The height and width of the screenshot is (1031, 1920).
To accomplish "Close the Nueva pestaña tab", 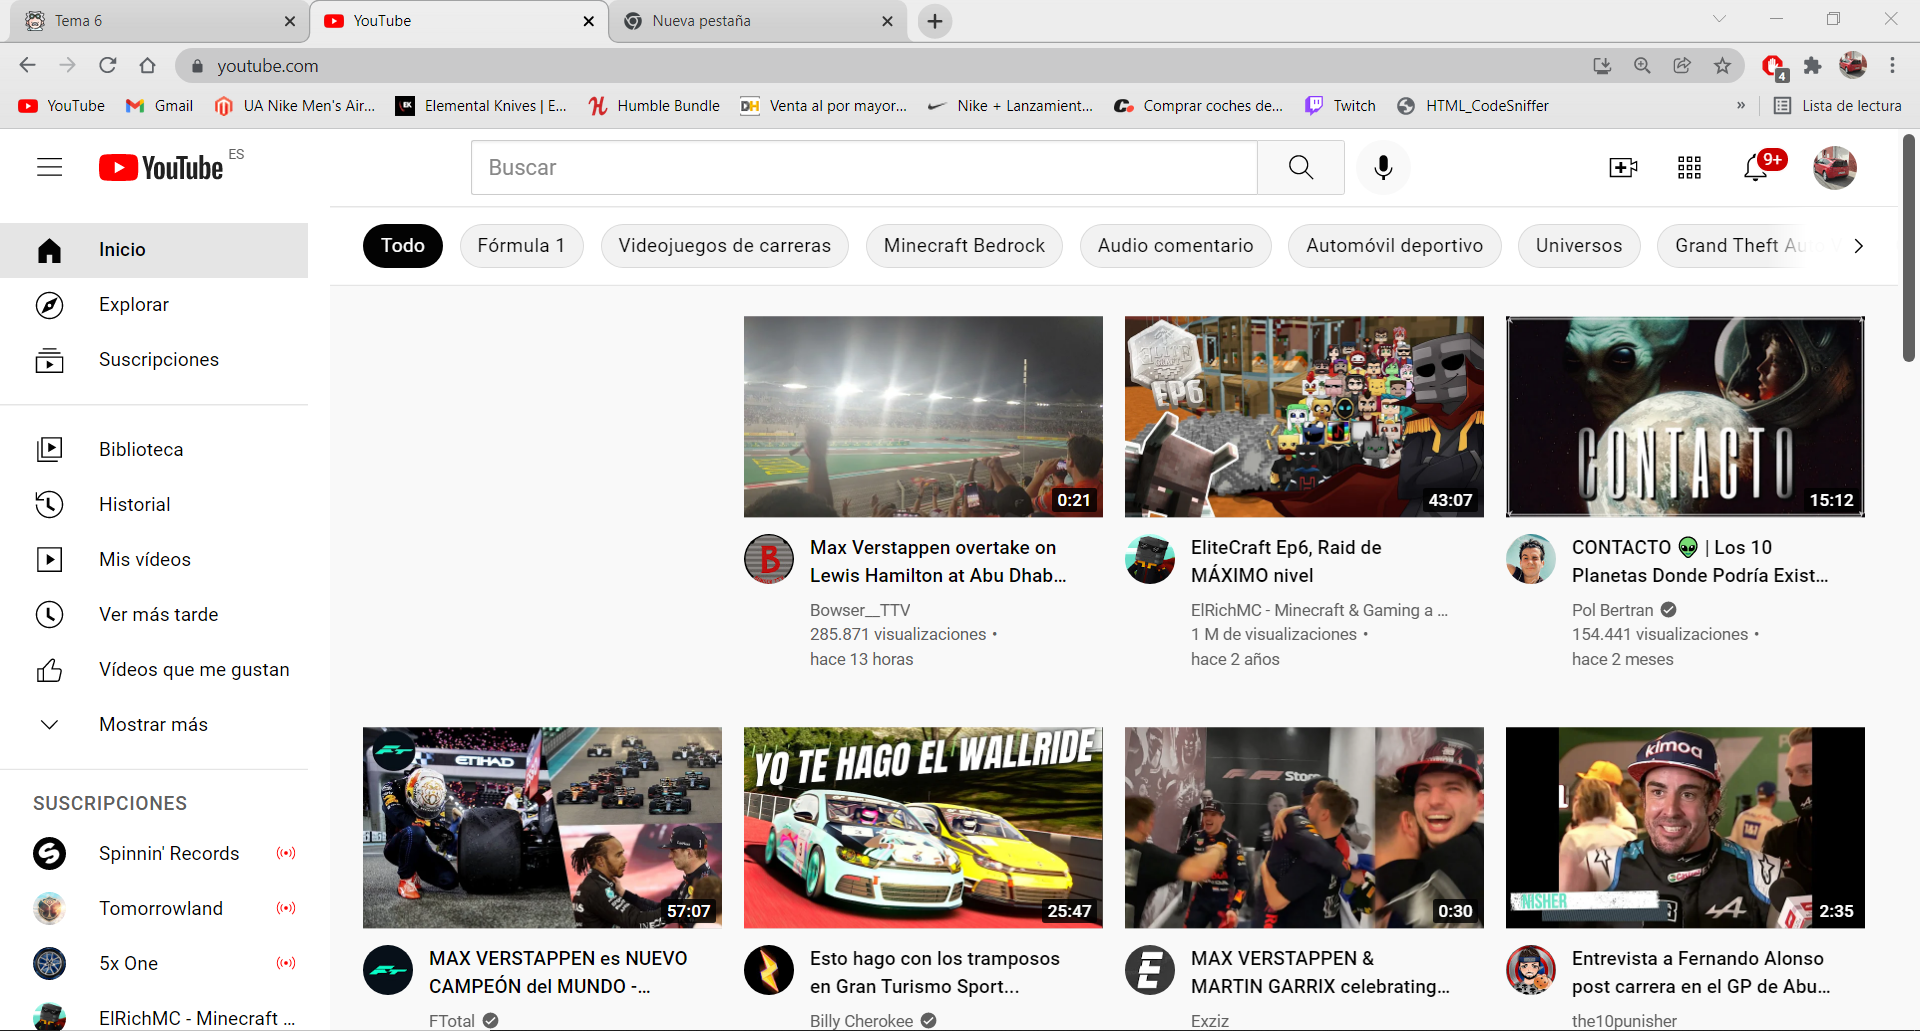I will point(887,21).
